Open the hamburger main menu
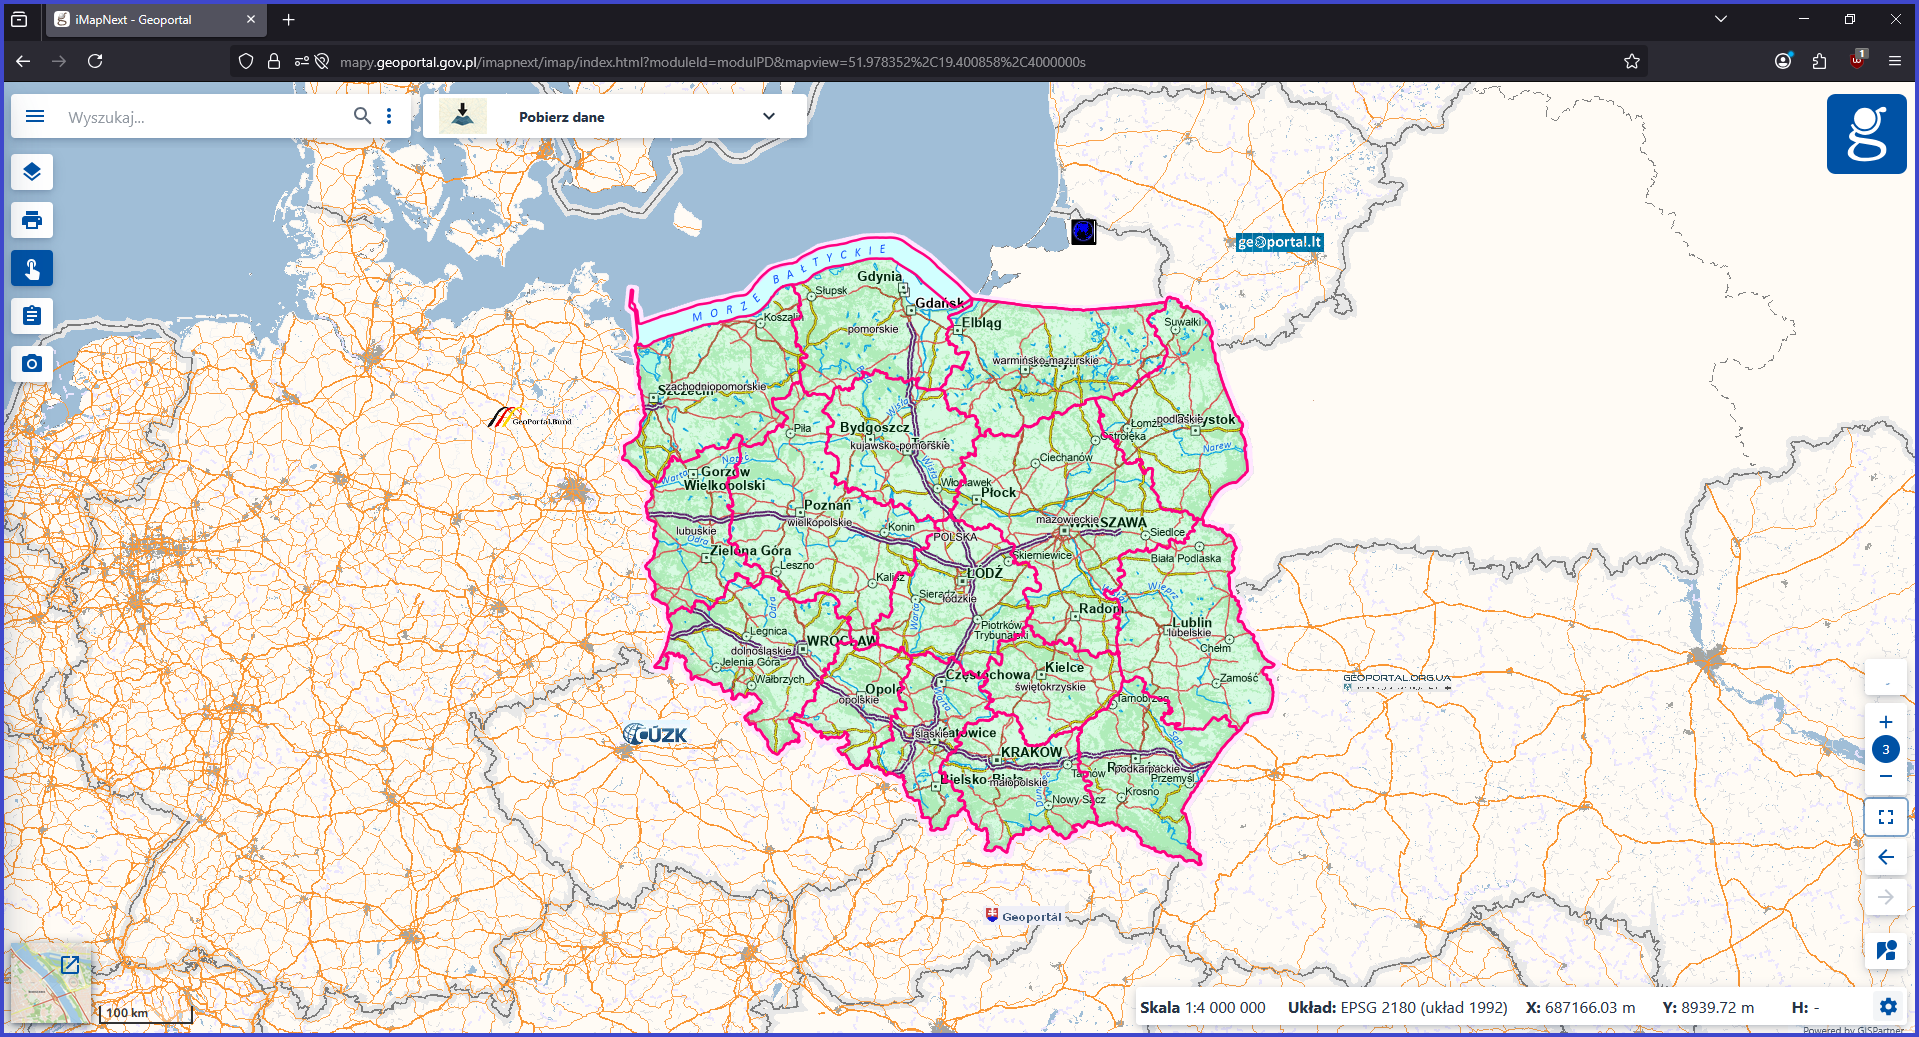 (x=35, y=116)
